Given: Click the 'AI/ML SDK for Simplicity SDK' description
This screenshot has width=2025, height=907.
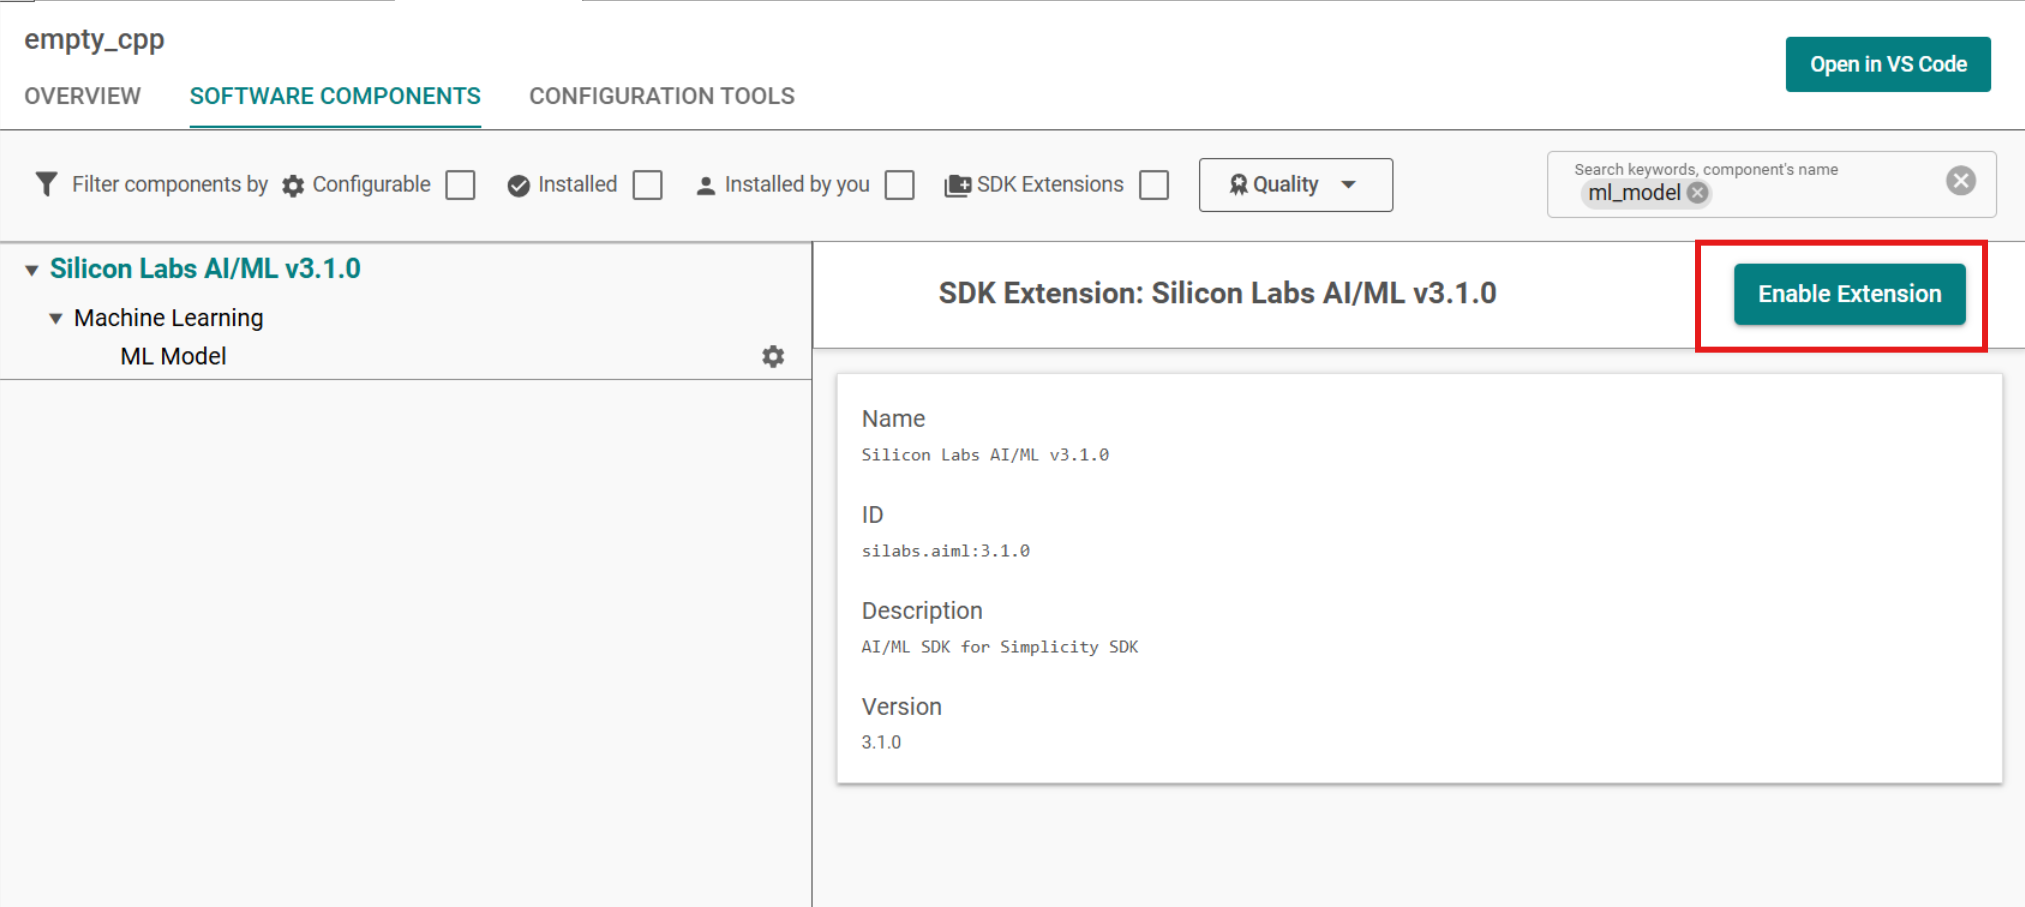Looking at the screenshot, I should coord(999,647).
